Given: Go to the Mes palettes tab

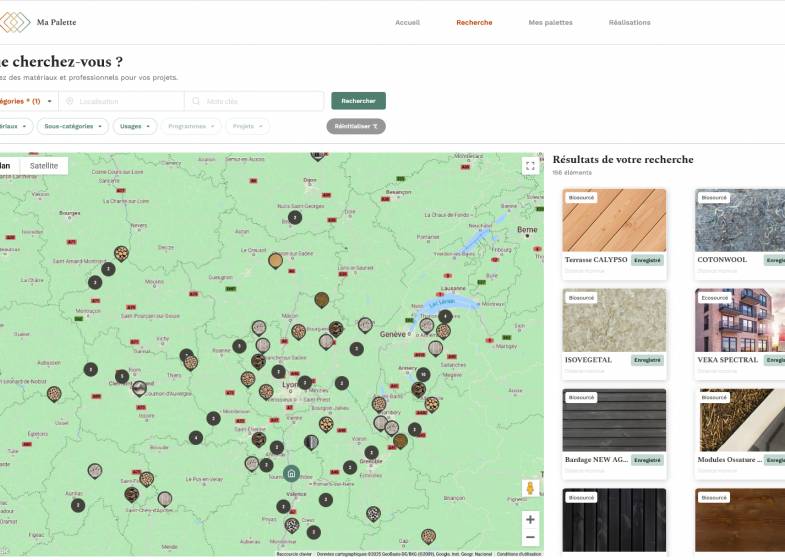Looking at the screenshot, I should click(550, 22).
